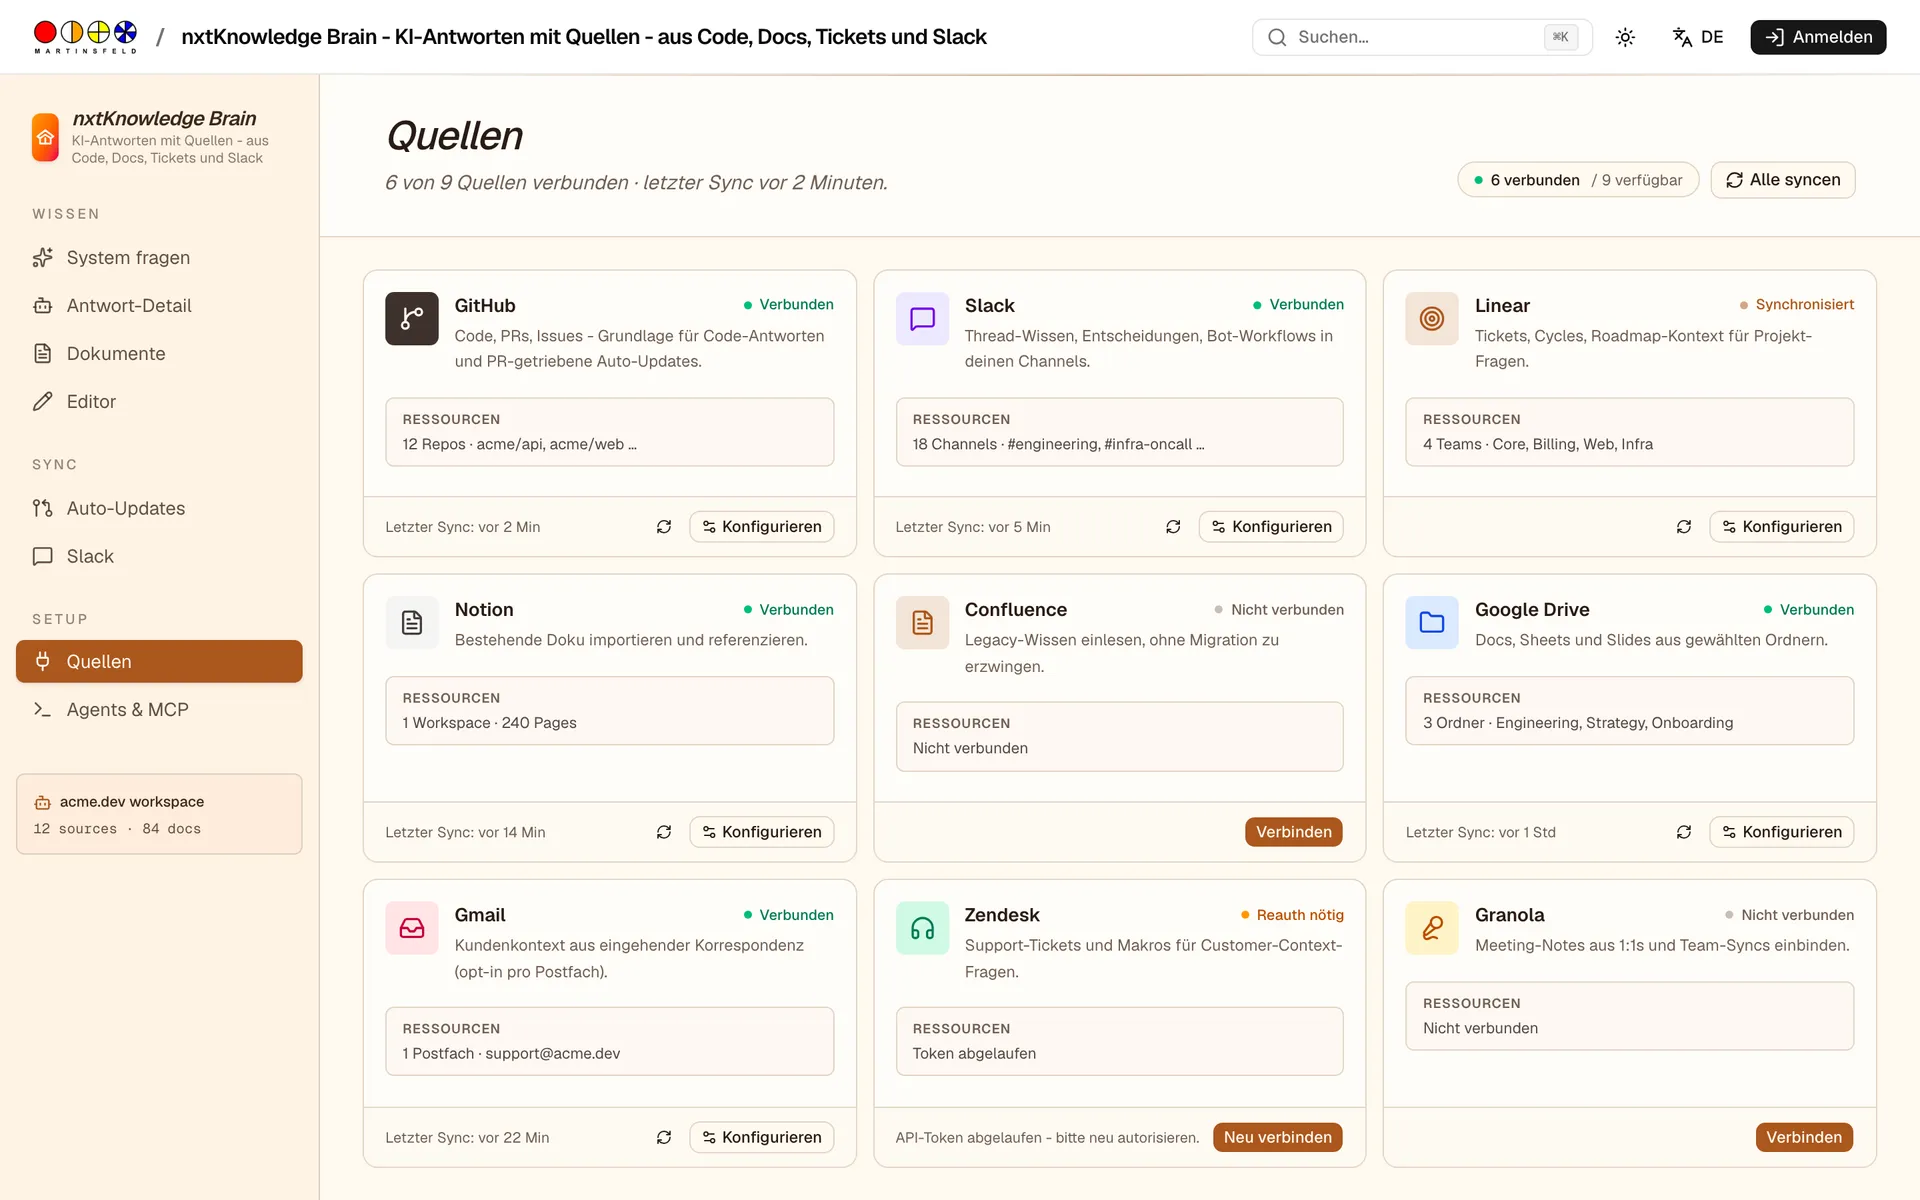This screenshot has height=1200, width=1920.
Task: Click Konfigurieren on the Slack card
Action: 1271,527
